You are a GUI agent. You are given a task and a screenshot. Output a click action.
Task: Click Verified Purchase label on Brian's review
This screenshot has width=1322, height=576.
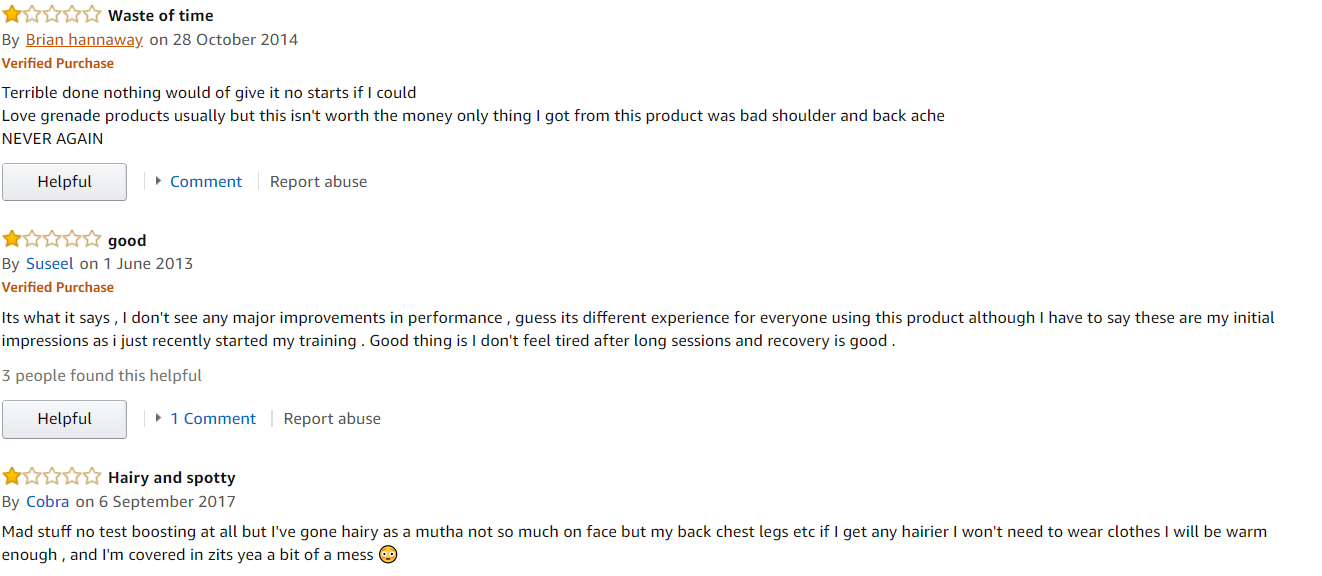tap(58, 63)
